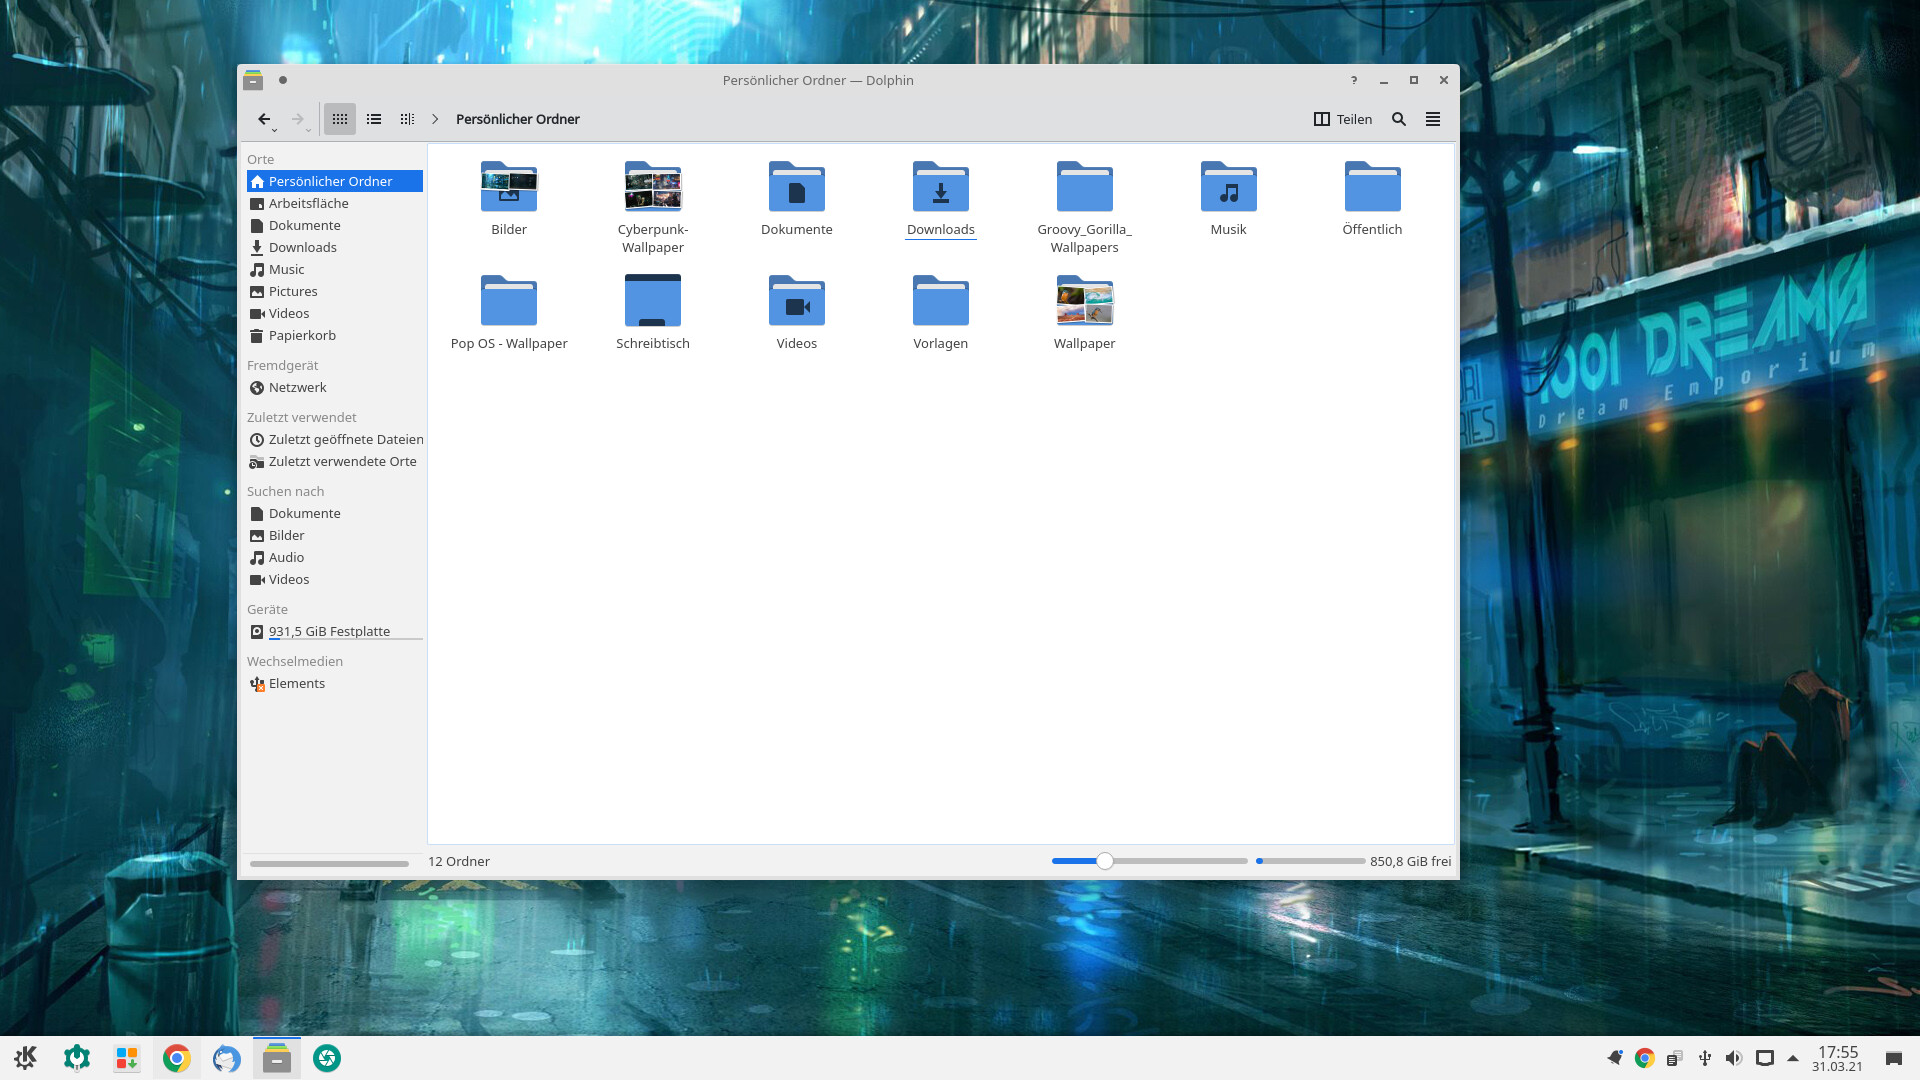
Task: Open the Dolphin hamburger control menu
Action: click(x=1432, y=119)
